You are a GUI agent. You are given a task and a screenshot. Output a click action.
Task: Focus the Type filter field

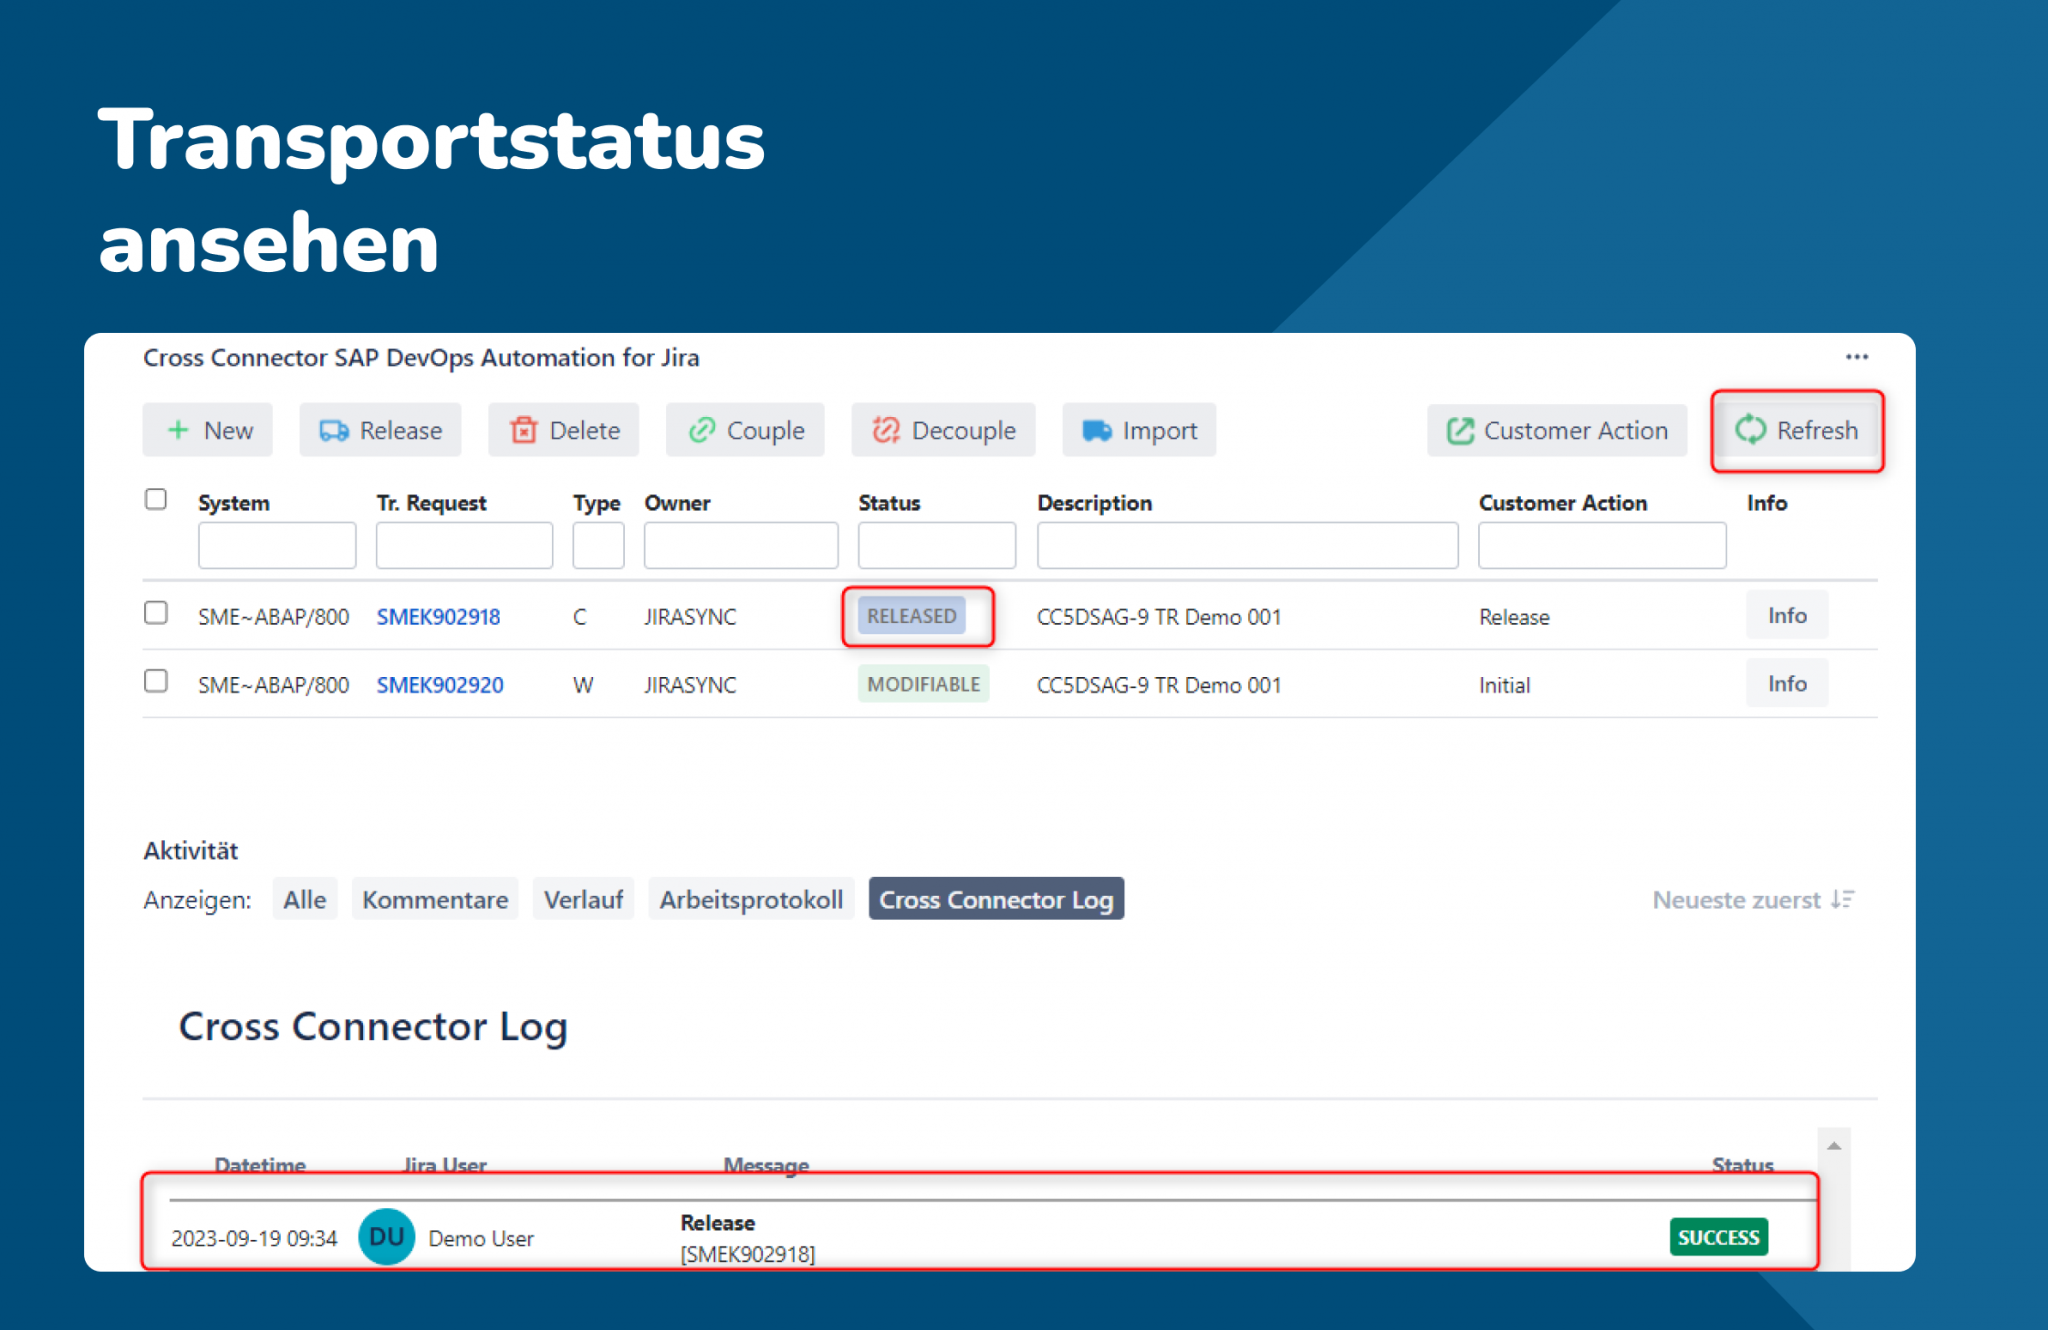pos(598,546)
